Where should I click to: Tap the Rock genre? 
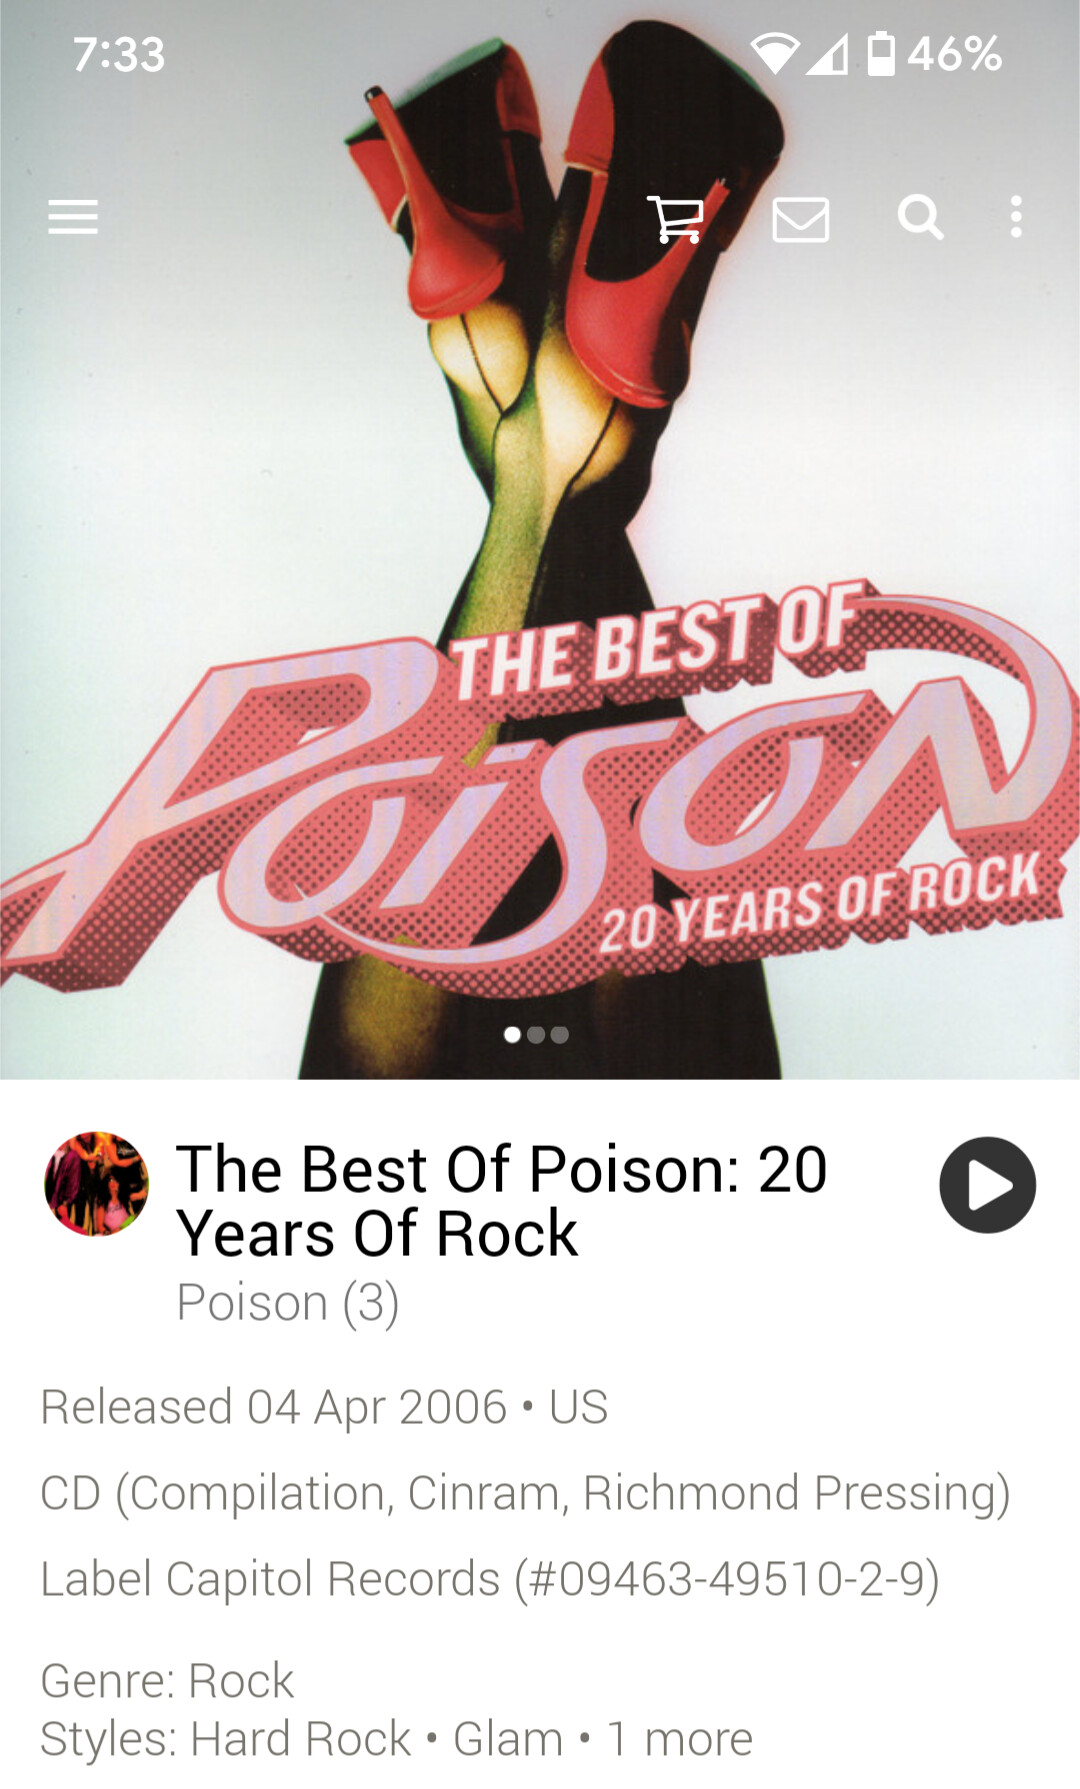pos(241,1681)
